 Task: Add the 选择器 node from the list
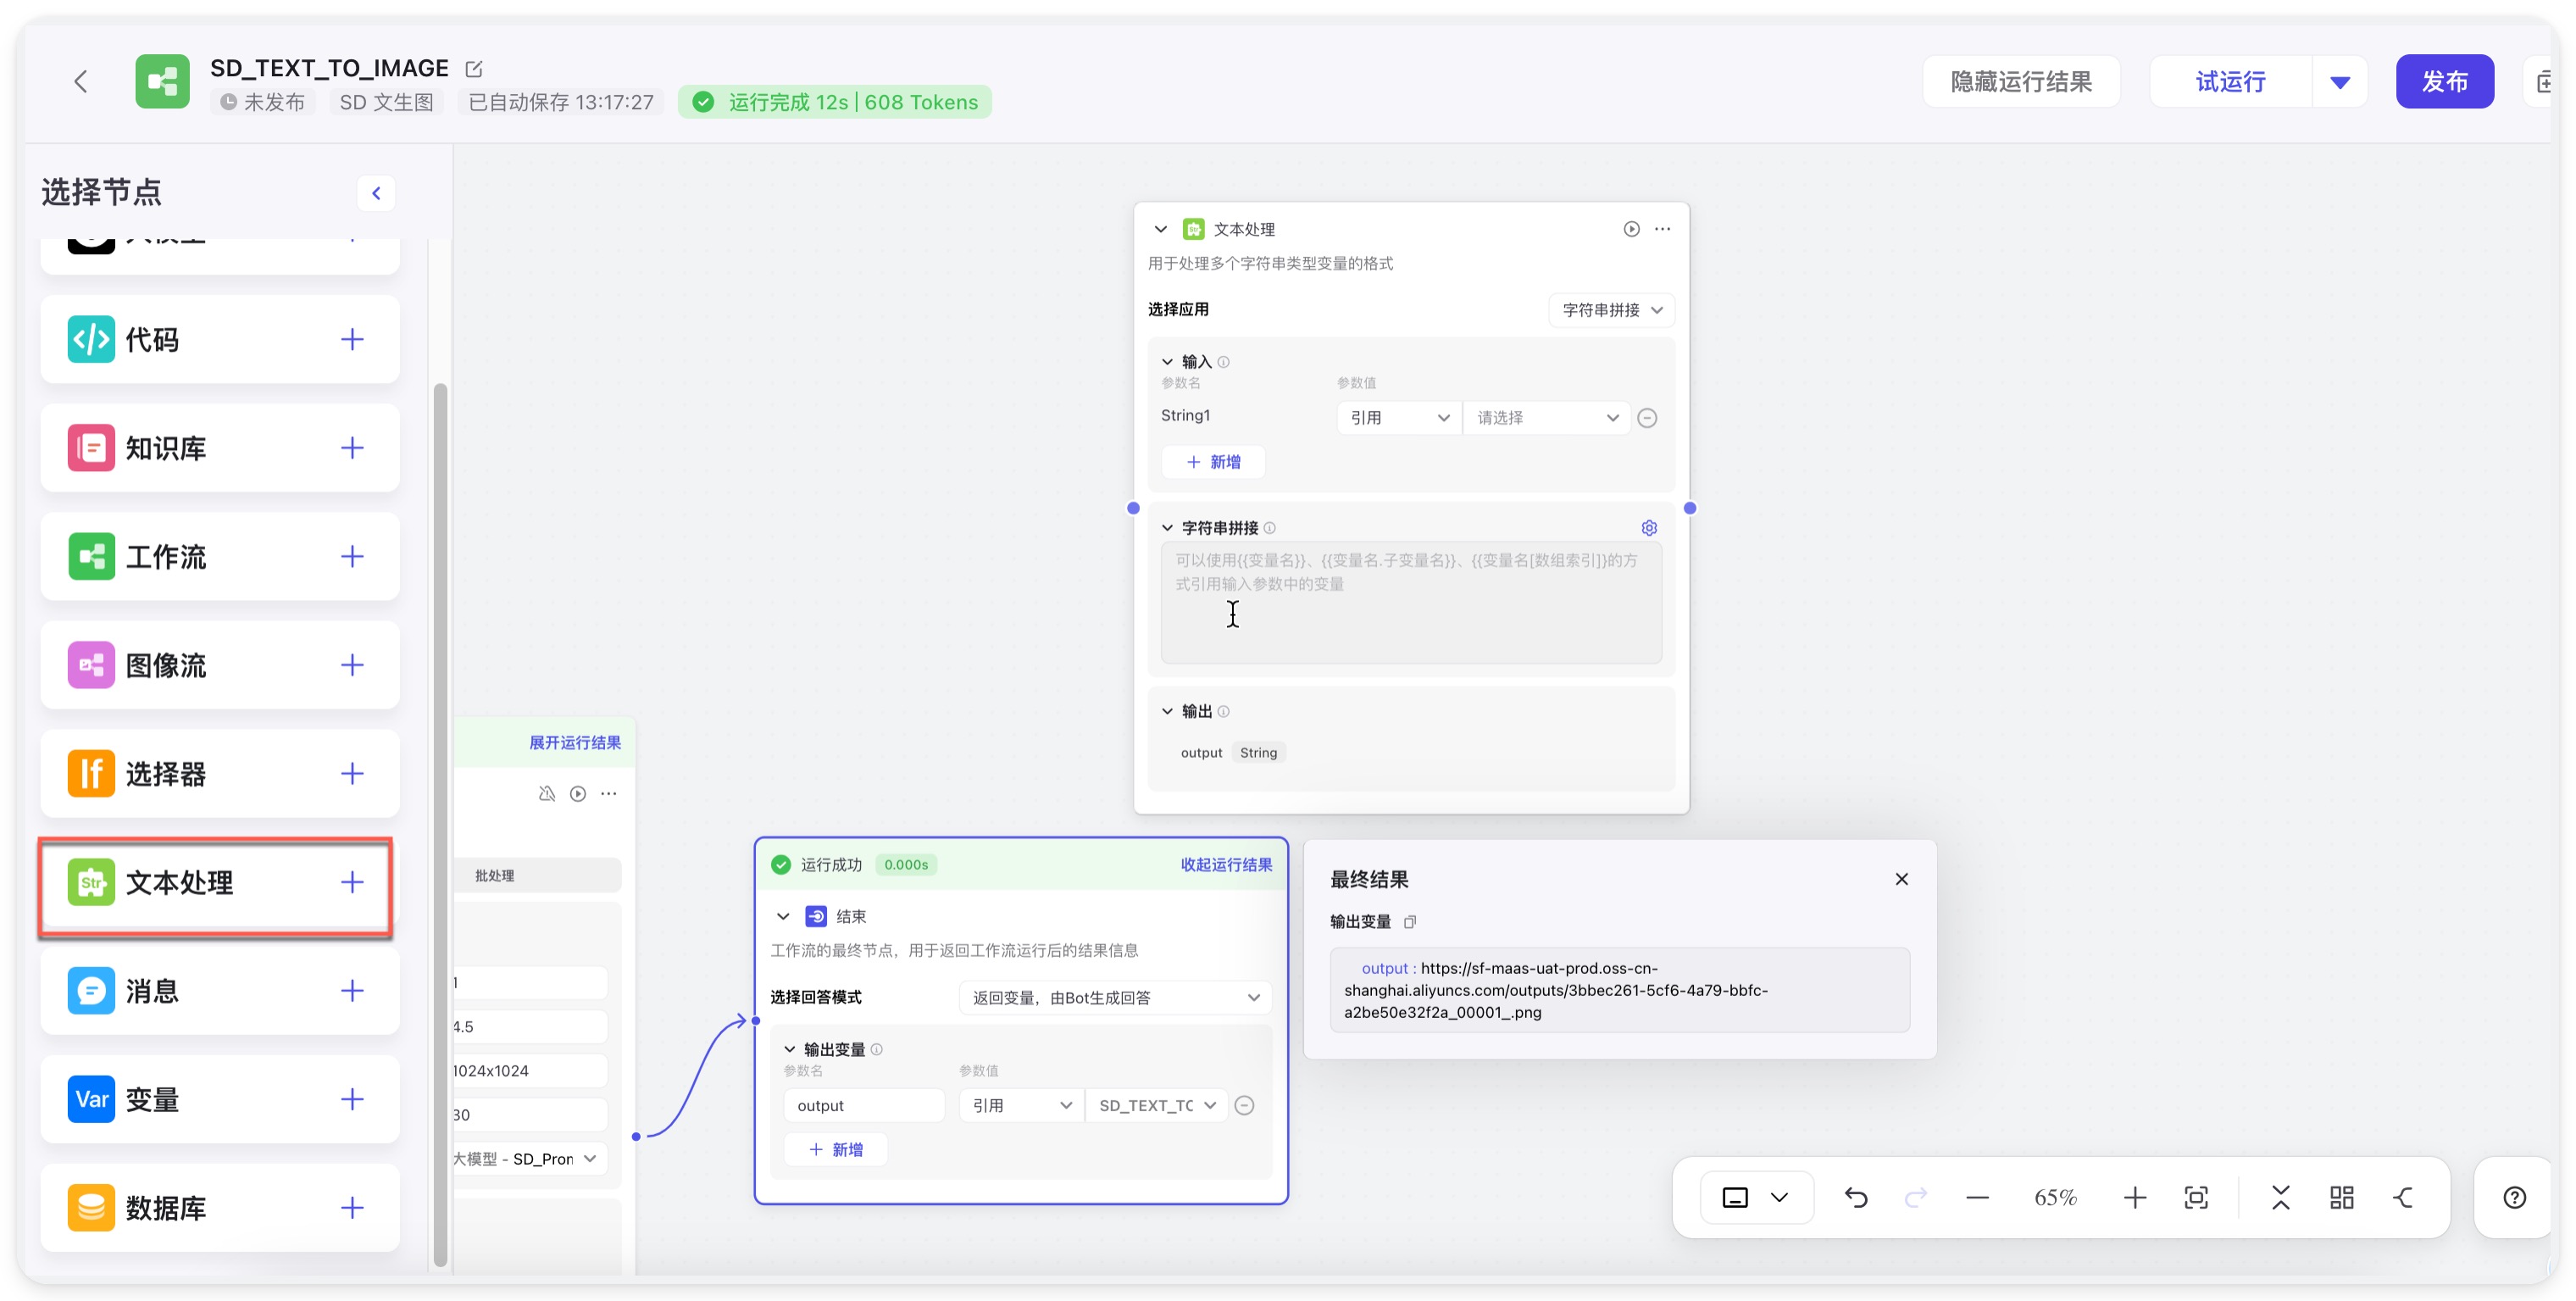coord(351,773)
